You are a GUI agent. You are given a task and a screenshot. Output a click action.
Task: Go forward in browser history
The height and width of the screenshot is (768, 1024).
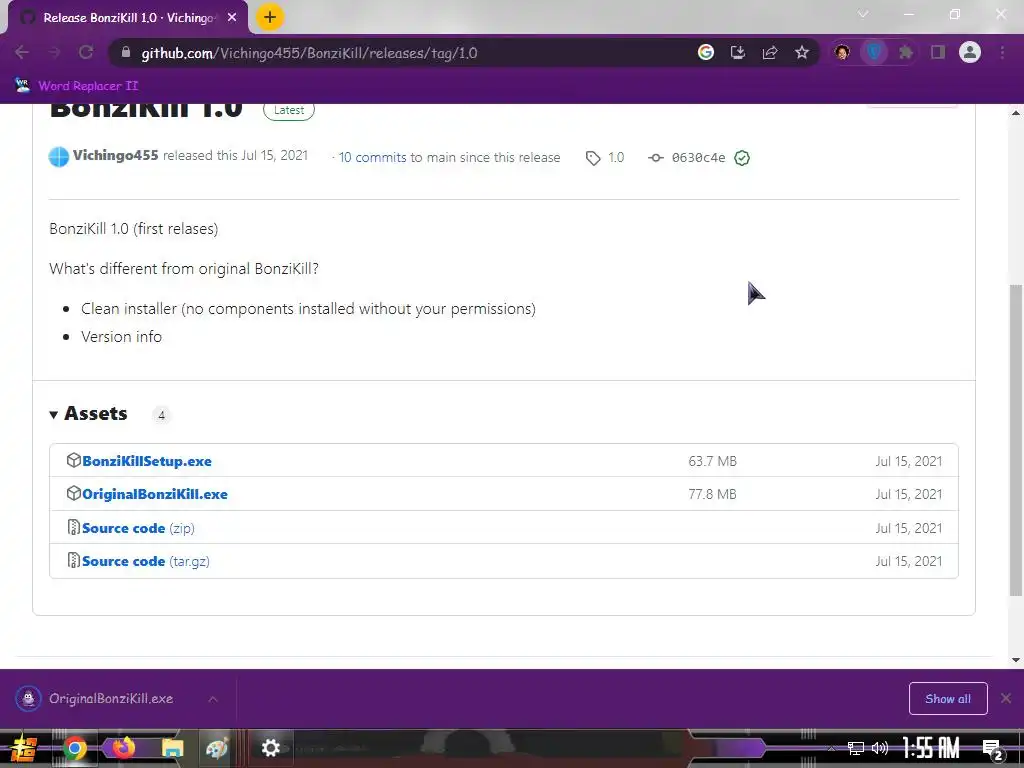[x=54, y=52]
